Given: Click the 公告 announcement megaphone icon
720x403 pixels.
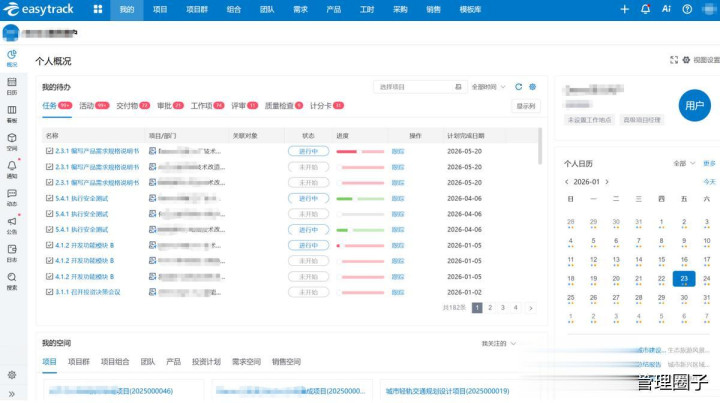Looking at the screenshot, I should coord(11,224).
